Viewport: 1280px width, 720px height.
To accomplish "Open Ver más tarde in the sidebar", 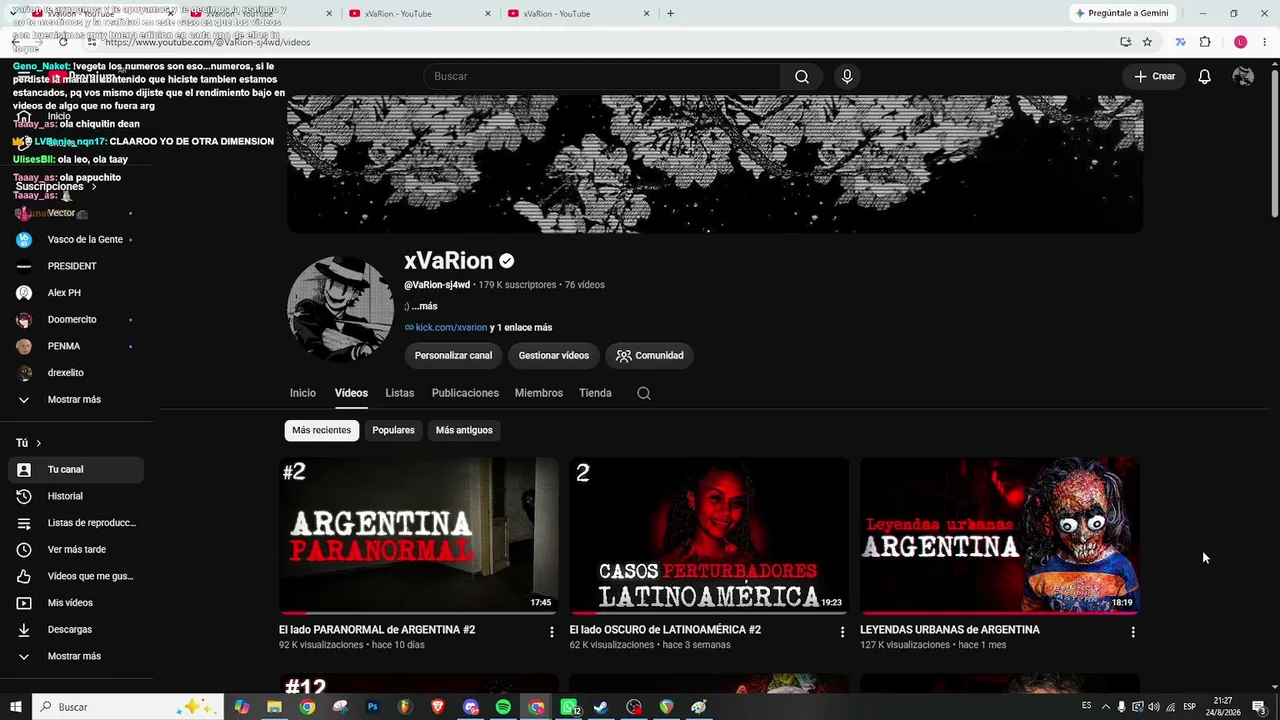I will pyautogui.click(x=76, y=549).
